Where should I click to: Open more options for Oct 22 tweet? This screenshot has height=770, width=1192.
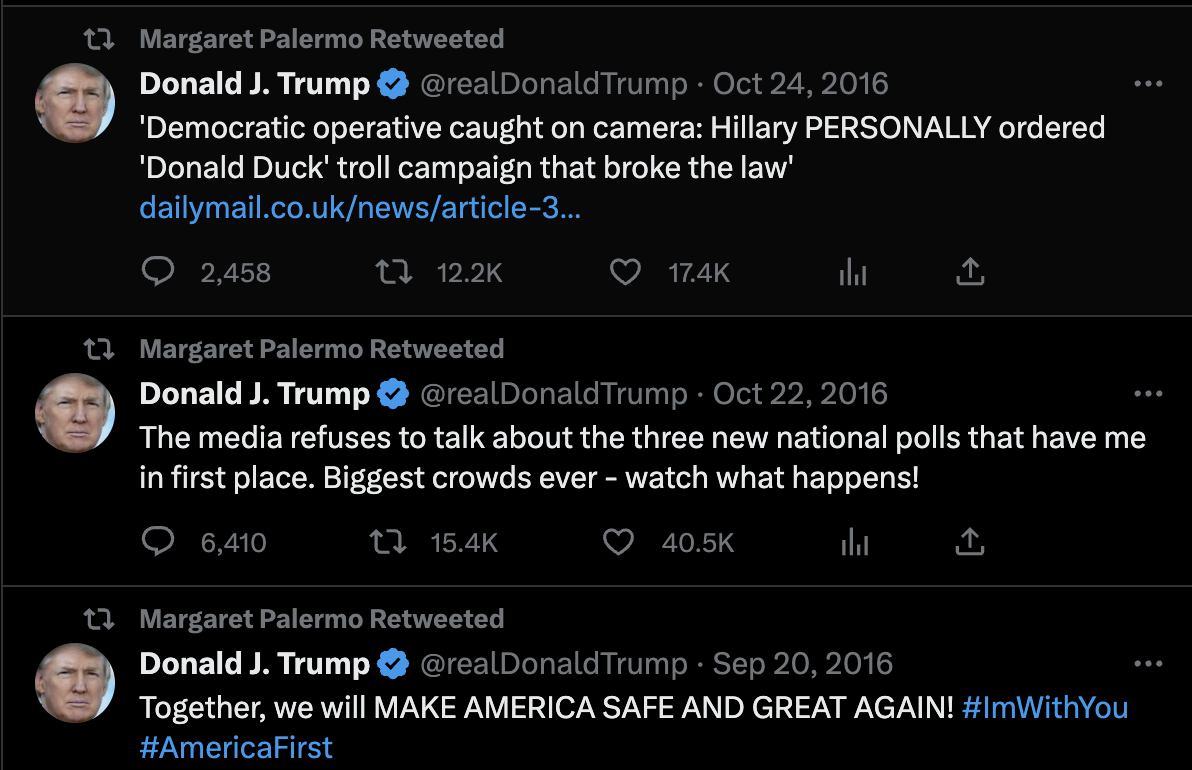1148,395
